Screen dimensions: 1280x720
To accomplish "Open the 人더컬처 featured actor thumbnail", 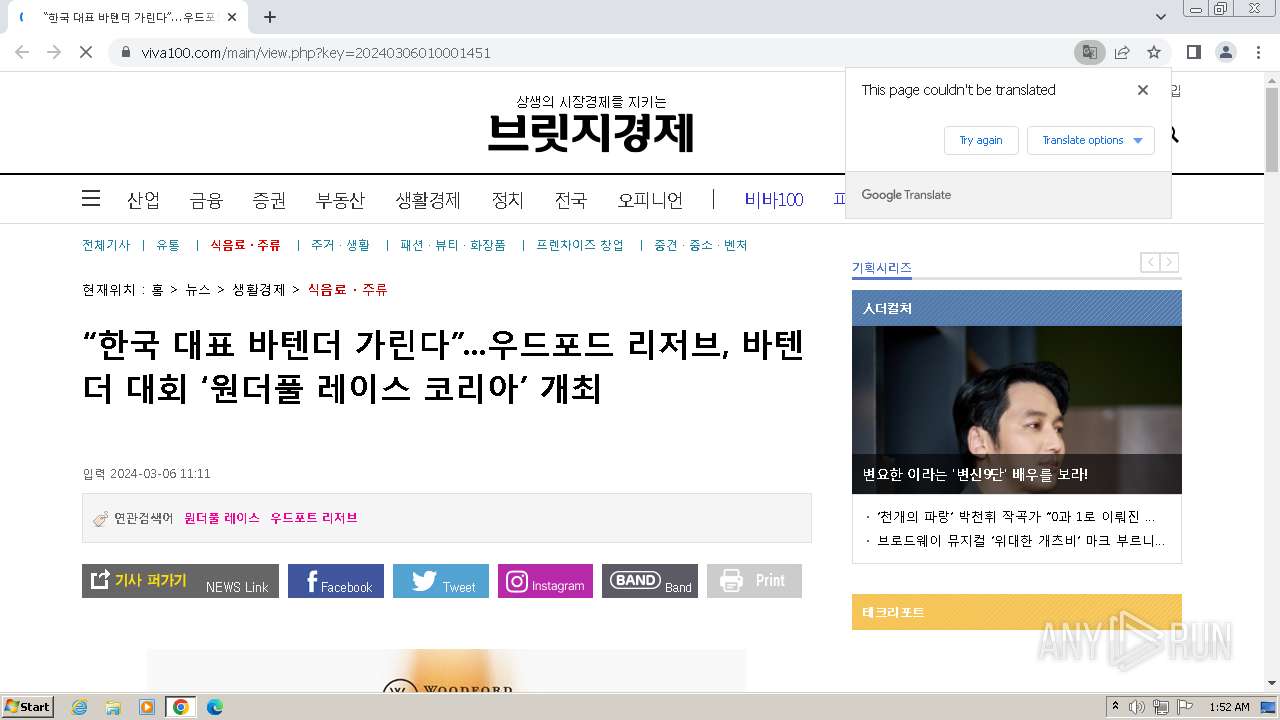I will point(1017,410).
